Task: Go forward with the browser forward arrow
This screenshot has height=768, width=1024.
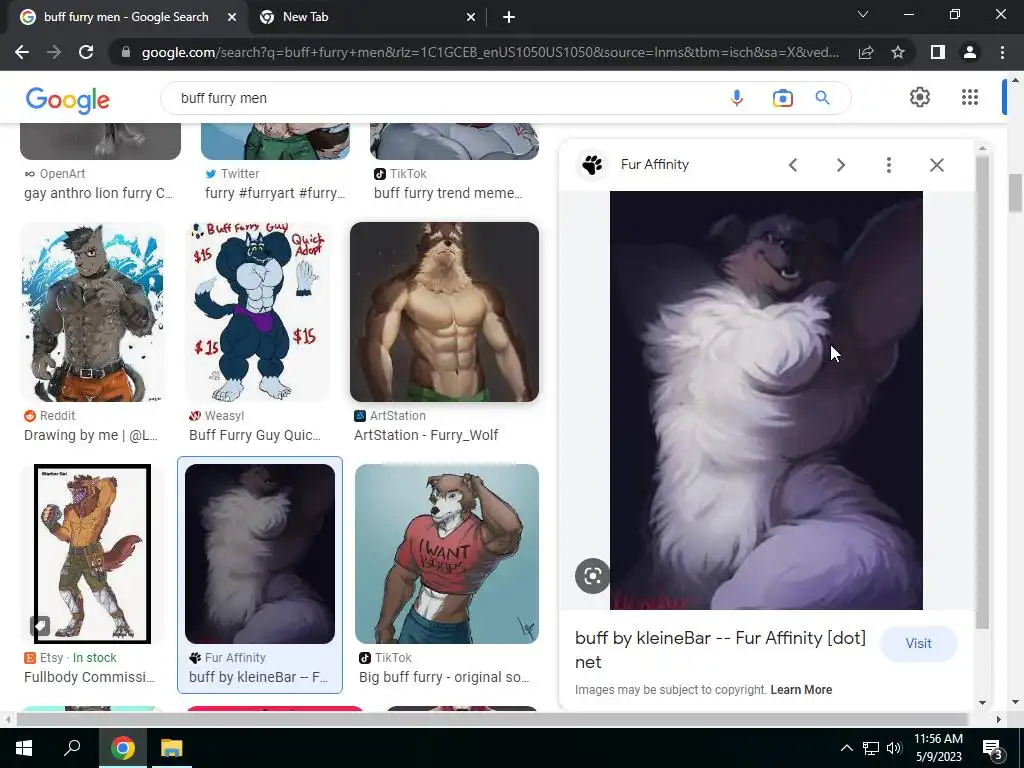Action: click(54, 52)
